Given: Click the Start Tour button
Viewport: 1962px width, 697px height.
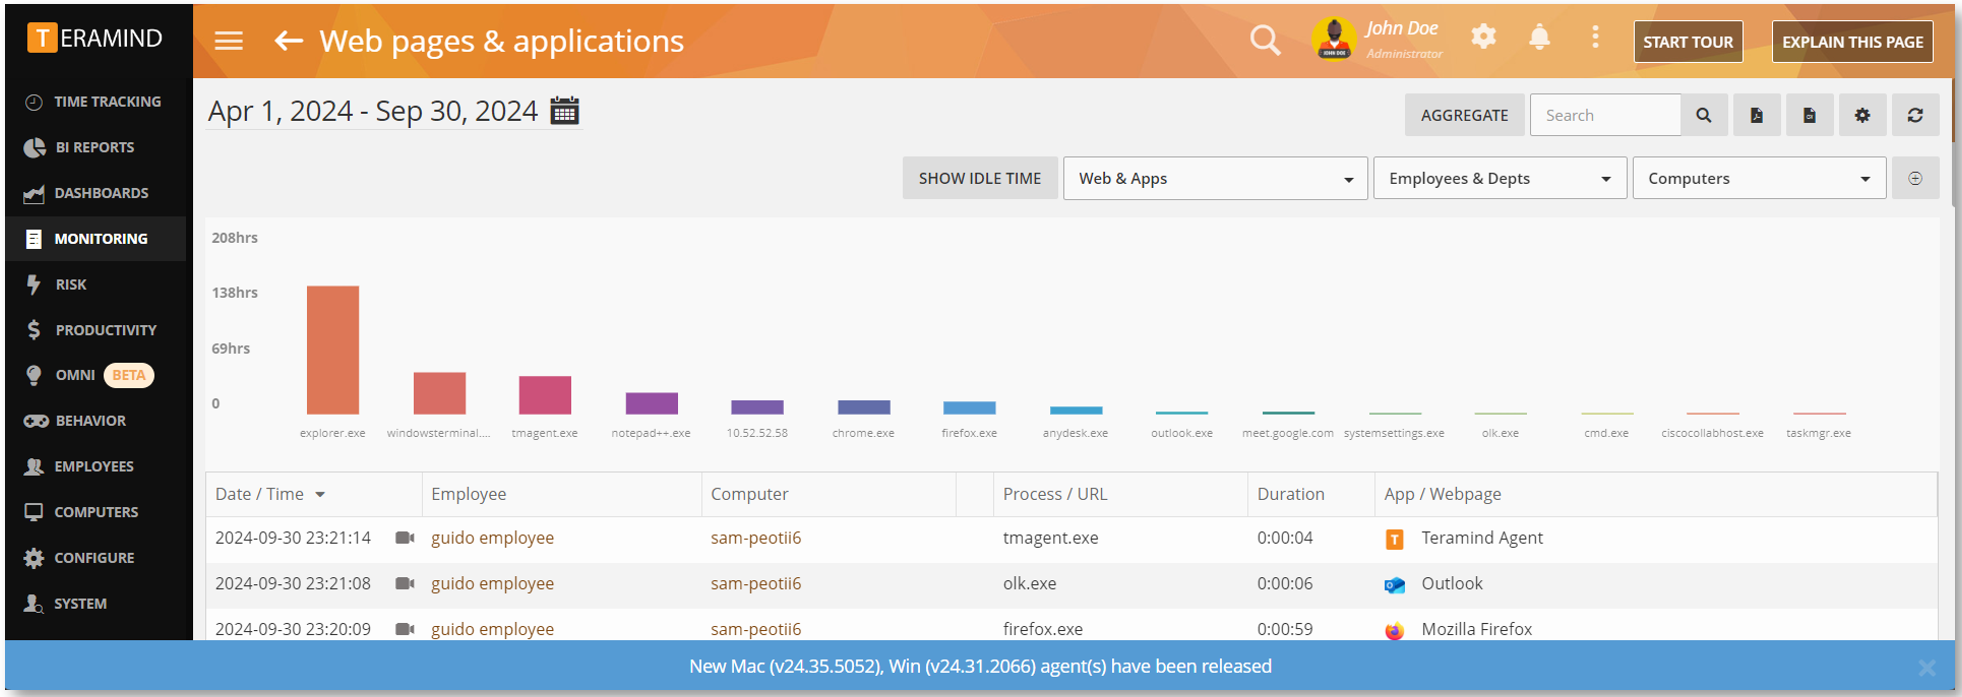Looking at the screenshot, I should pyautogui.click(x=1688, y=42).
